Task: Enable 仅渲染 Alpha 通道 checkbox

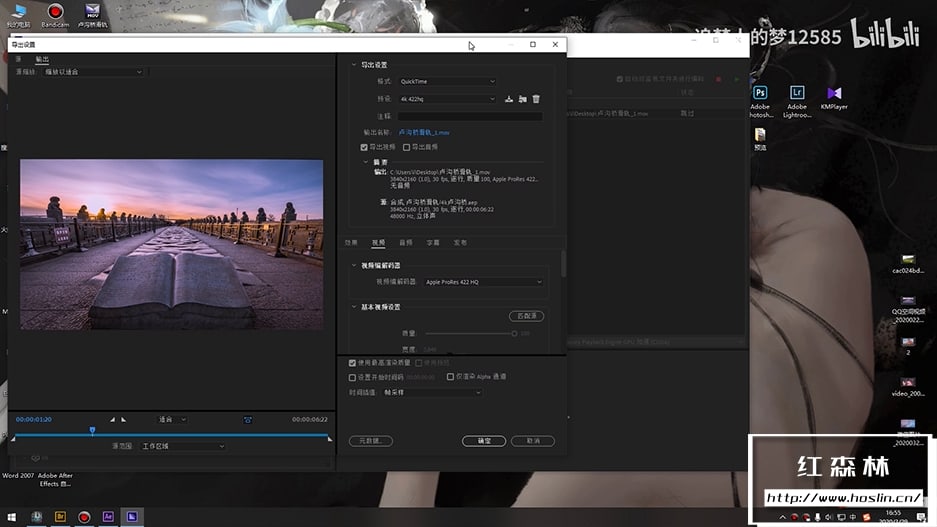Action: coord(450,377)
